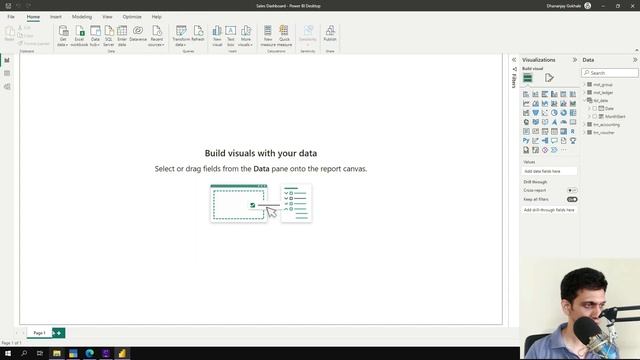Viewport: 640px width, 360px height.
Task: Select the Decomposition tree visual
Action: coord(545,141)
